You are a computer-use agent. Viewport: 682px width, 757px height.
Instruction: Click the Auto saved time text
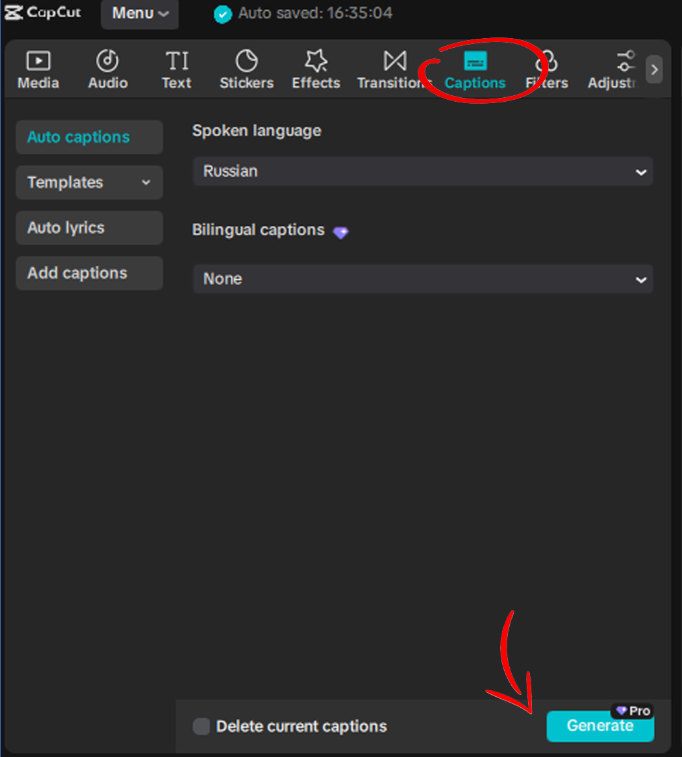point(315,13)
